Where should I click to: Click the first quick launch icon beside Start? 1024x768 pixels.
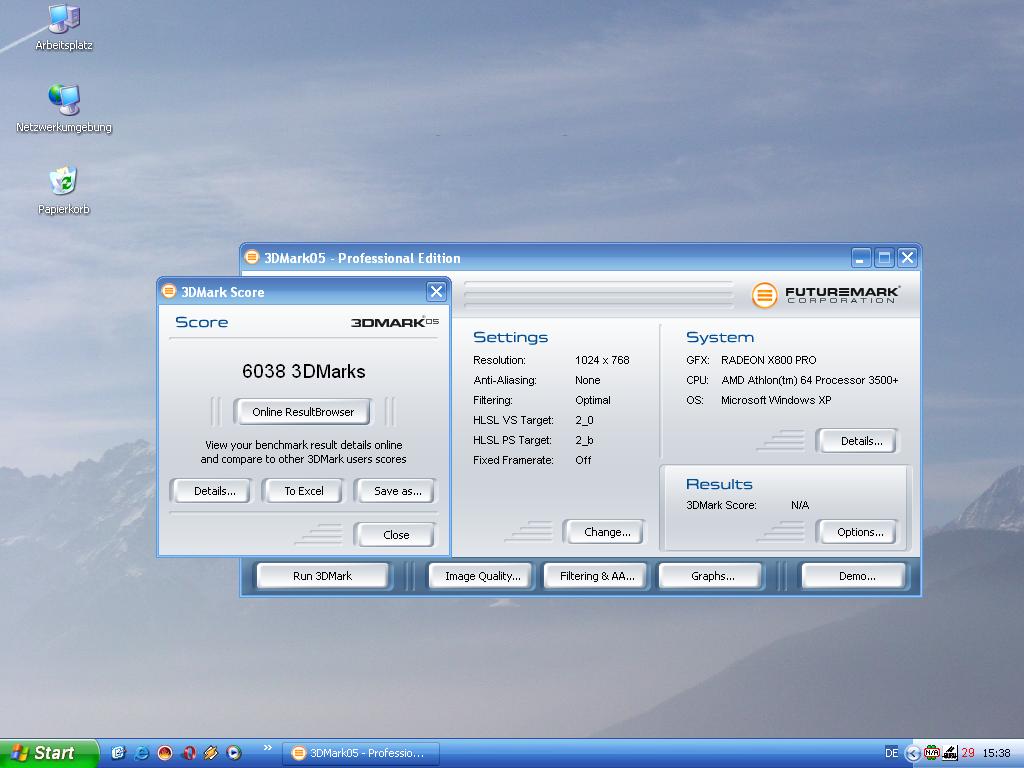(118, 753)
